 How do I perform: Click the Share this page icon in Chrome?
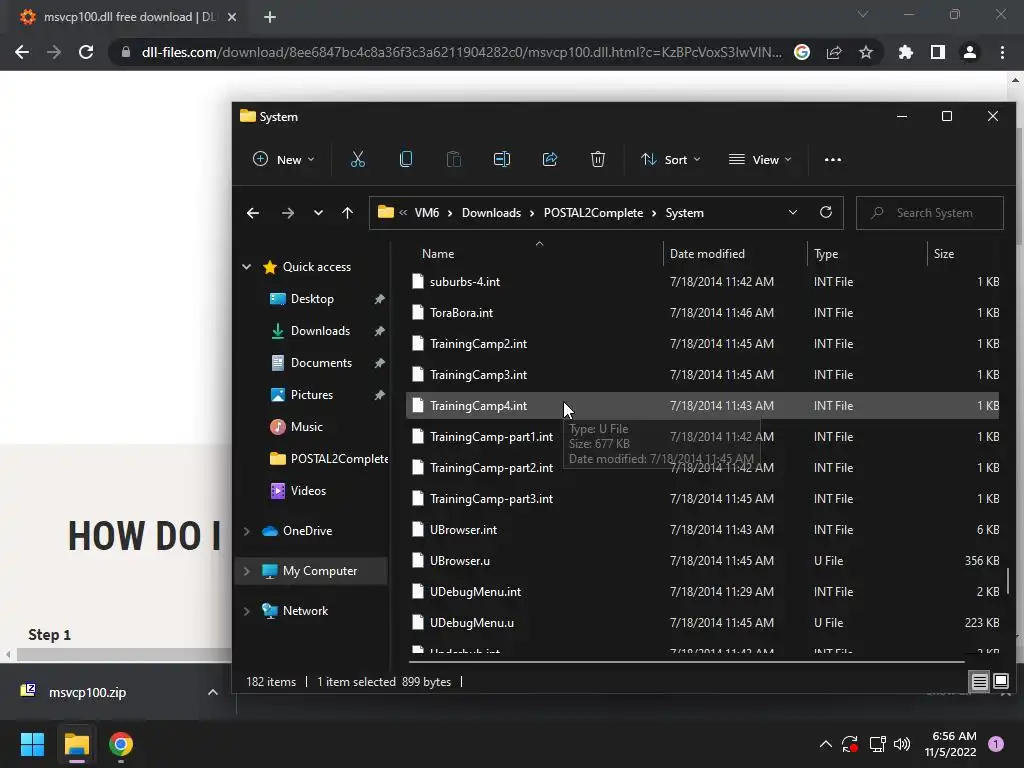pyautogui.click(x=834, y=52)
